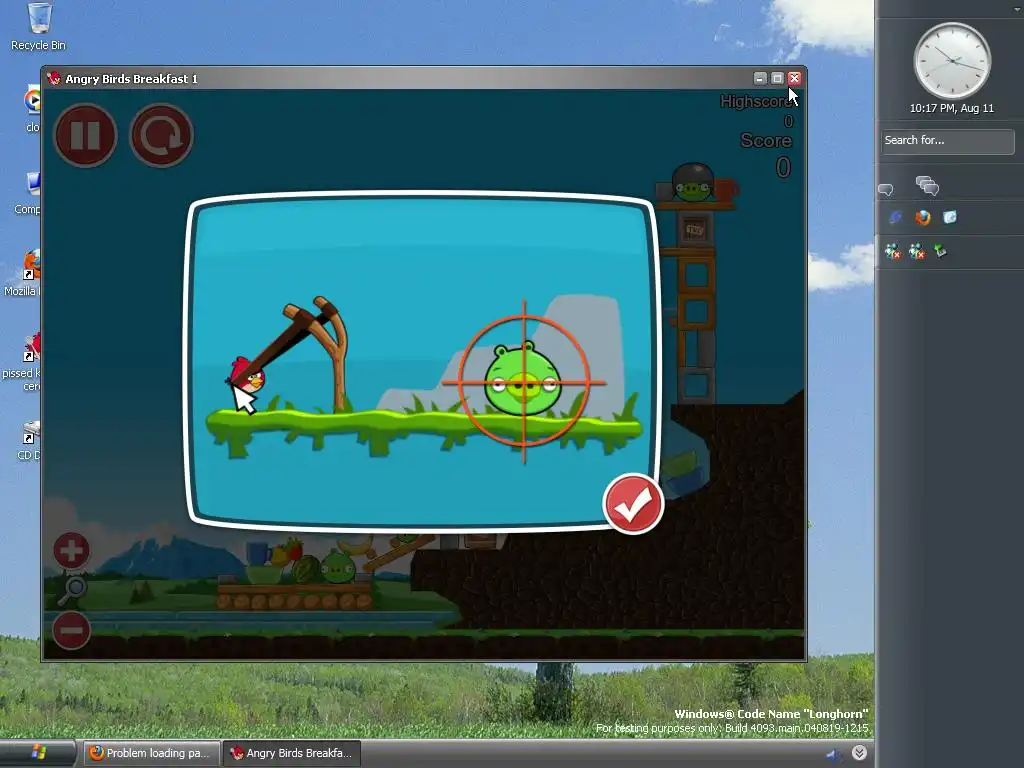1024x768 pixels.
Task: Click the magnifying glass zoom icon
Action: pos(72,590)
